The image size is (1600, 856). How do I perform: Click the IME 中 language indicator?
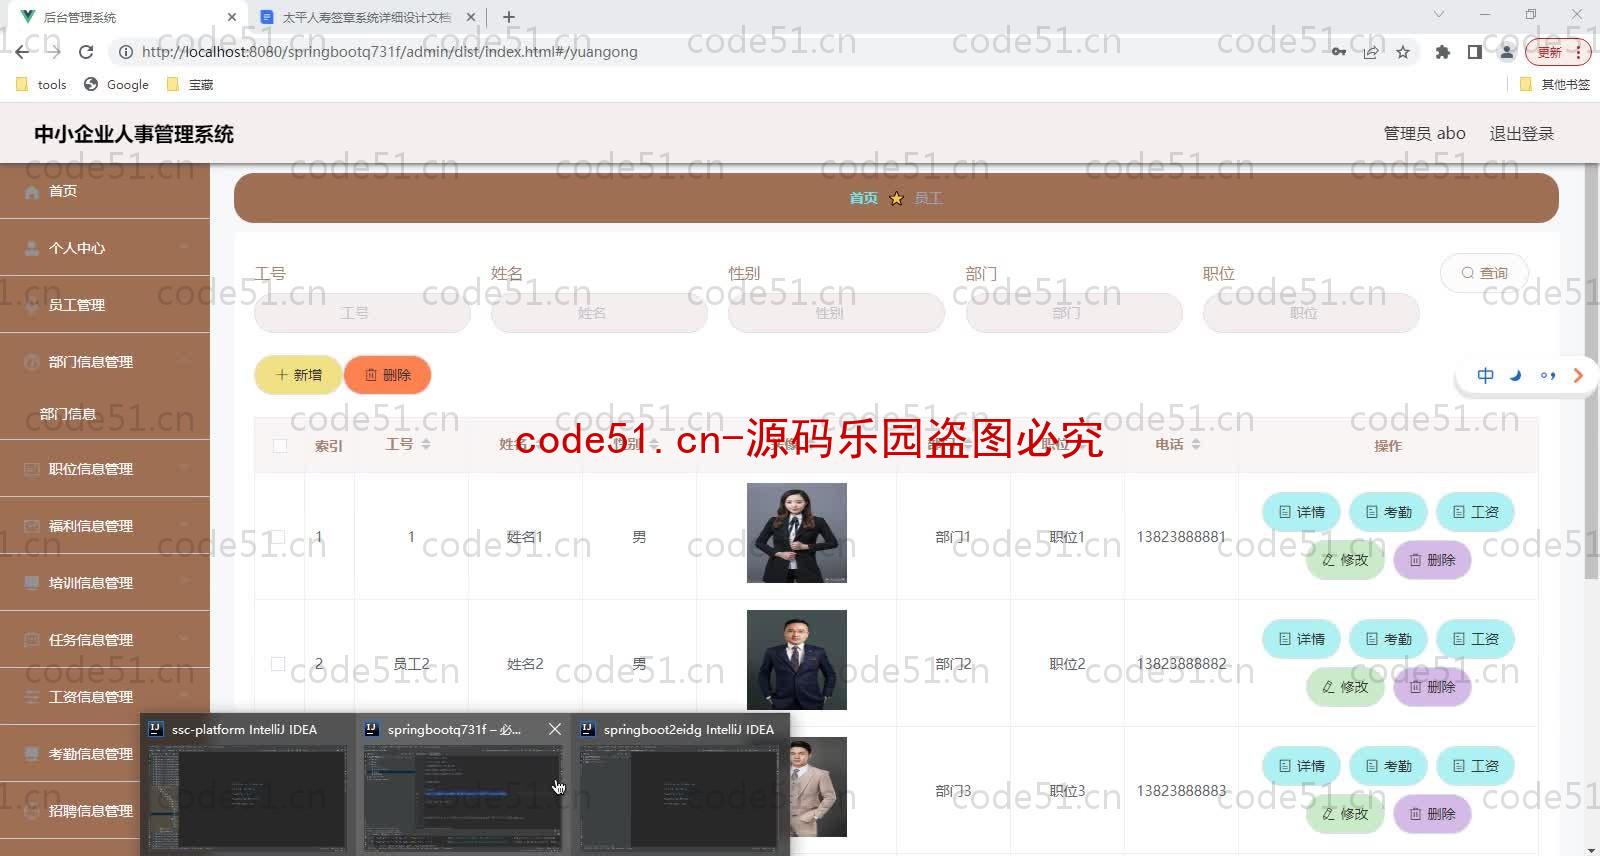(x=1485, y=376)
